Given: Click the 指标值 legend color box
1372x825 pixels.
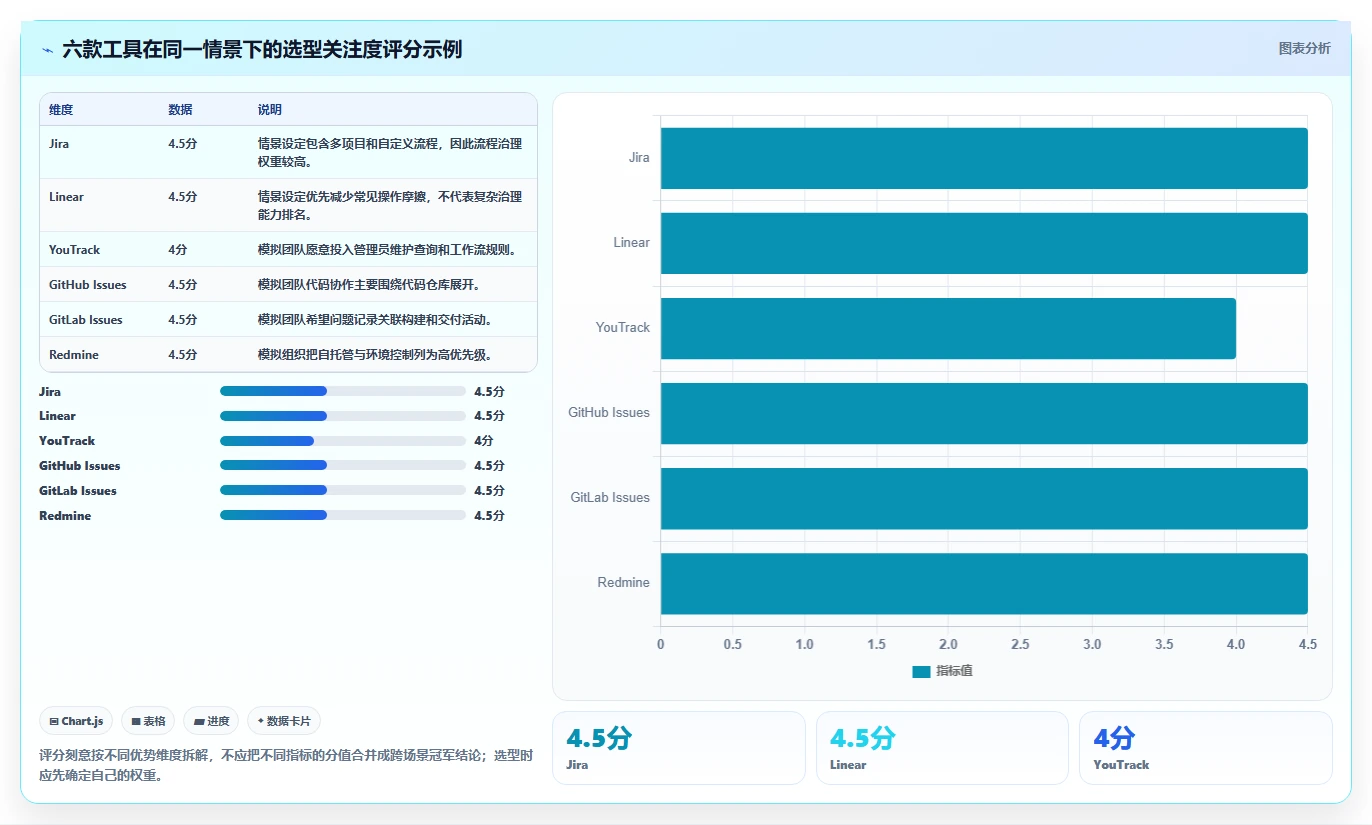Looking at the screenshot, I should click(x=921, y=672).
